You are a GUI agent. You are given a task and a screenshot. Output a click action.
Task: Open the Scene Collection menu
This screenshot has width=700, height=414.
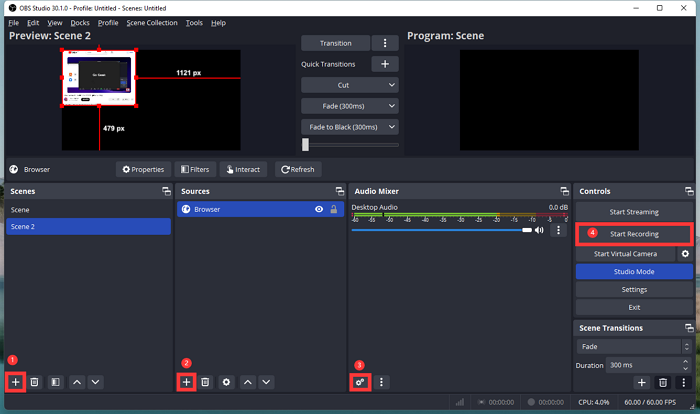(x=152, y=23)
